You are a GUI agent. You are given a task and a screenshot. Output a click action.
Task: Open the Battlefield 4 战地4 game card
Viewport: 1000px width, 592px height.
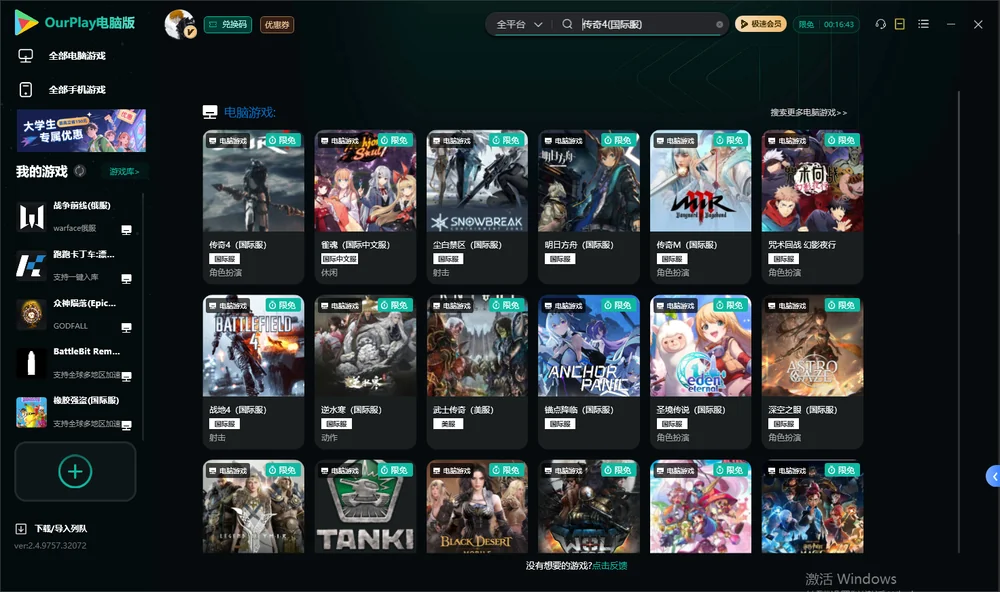253,372
